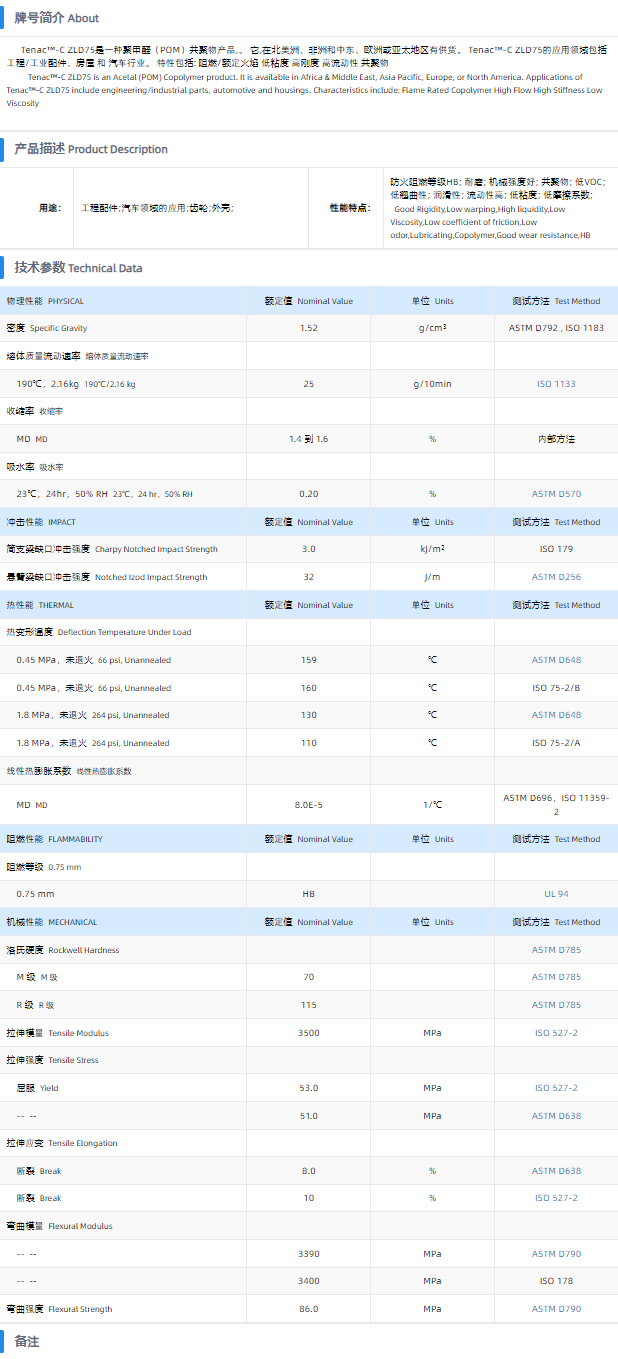This screenshot has width=618, height=1359.
Task: Click the 物理性能 PHYSICAL table header
Action: tap(45, 301)
